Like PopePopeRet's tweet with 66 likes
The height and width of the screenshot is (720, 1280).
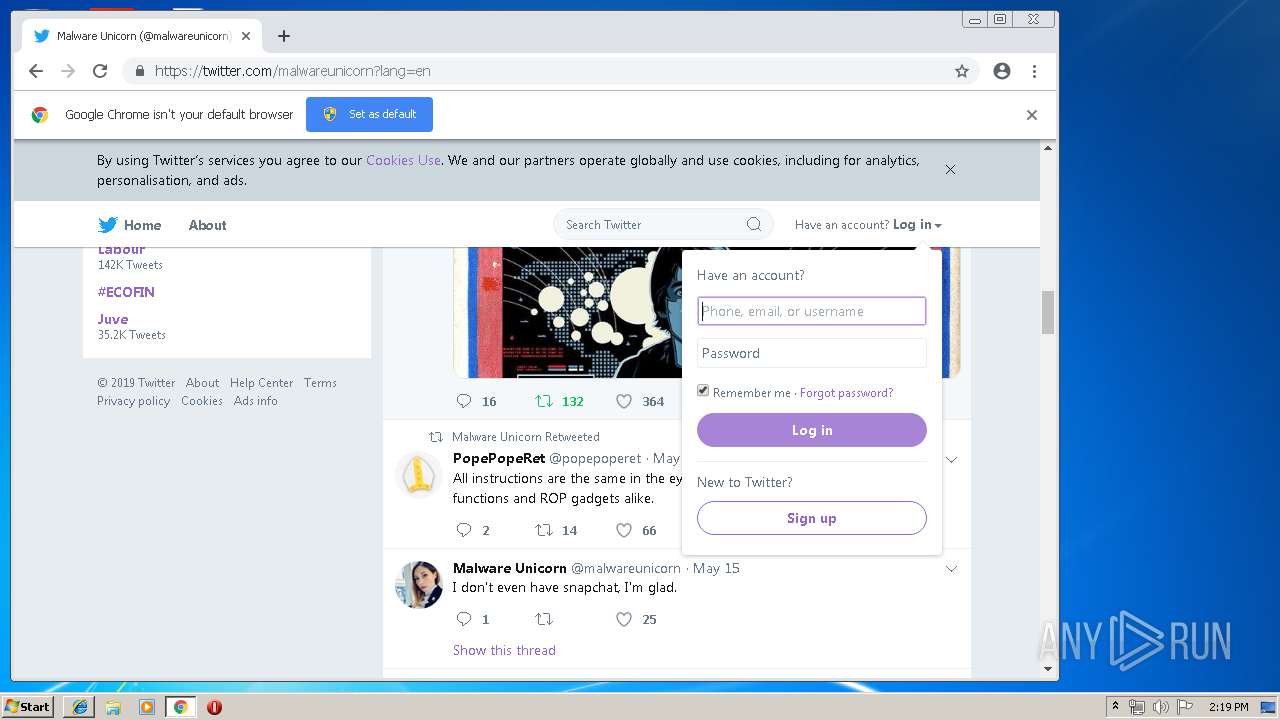click(x=624, y=530)
